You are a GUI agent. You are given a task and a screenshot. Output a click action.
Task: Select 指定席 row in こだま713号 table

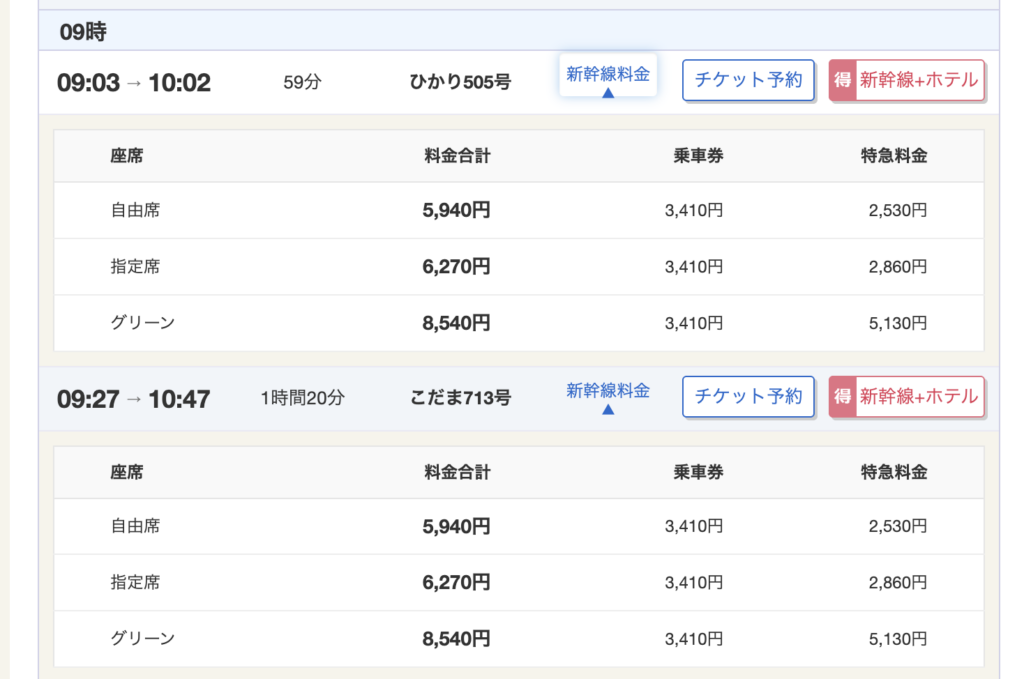tap(519, 582)
